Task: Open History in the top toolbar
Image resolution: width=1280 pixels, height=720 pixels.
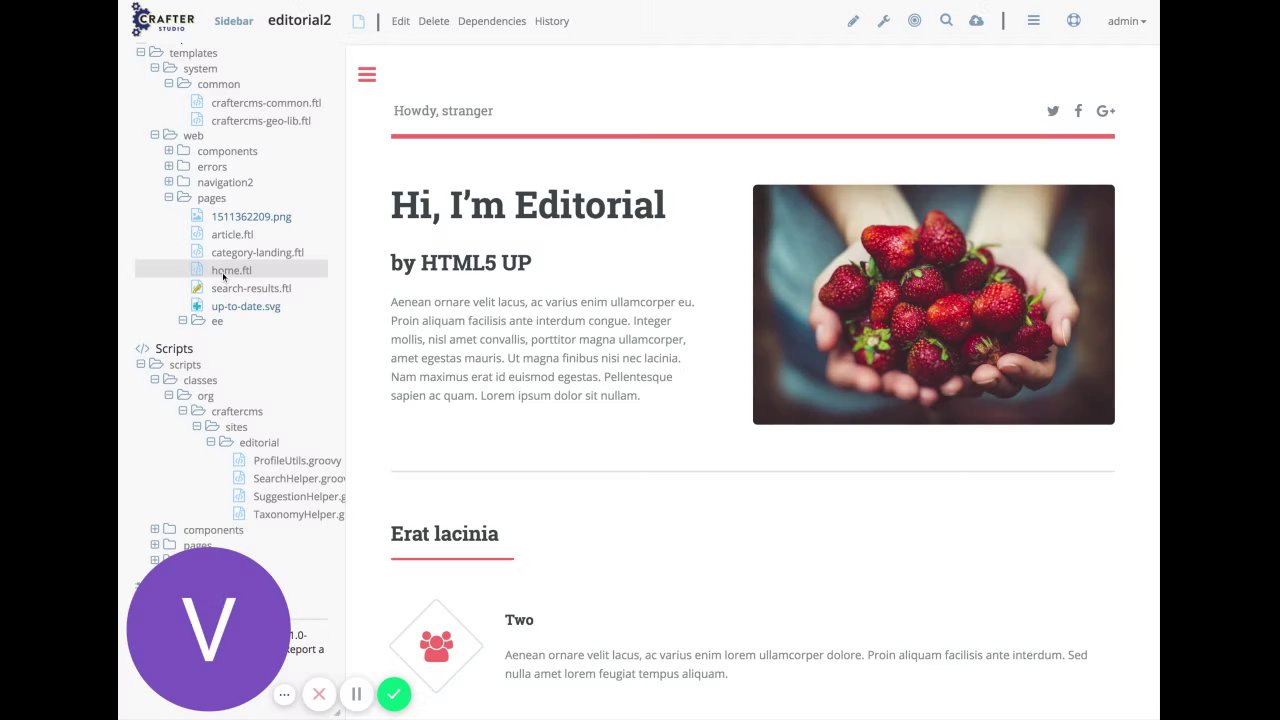Action: click(x=552, y=21)
